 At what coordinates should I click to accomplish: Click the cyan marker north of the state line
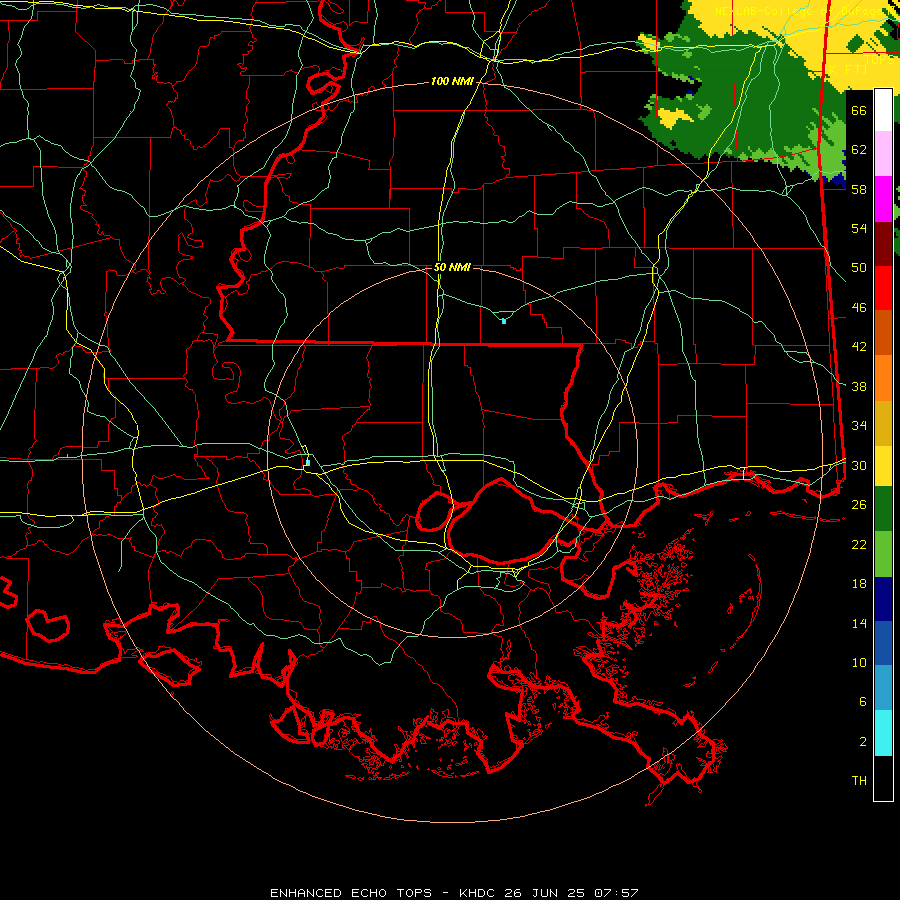504,321
